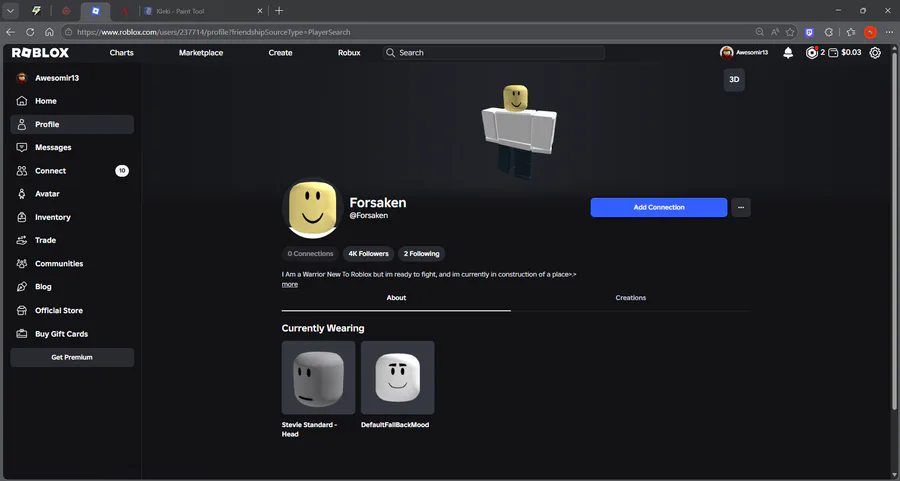Close the Kleki - Paint Tool tab
Viewport: 900px width, 481px height.
pos(259,11)
